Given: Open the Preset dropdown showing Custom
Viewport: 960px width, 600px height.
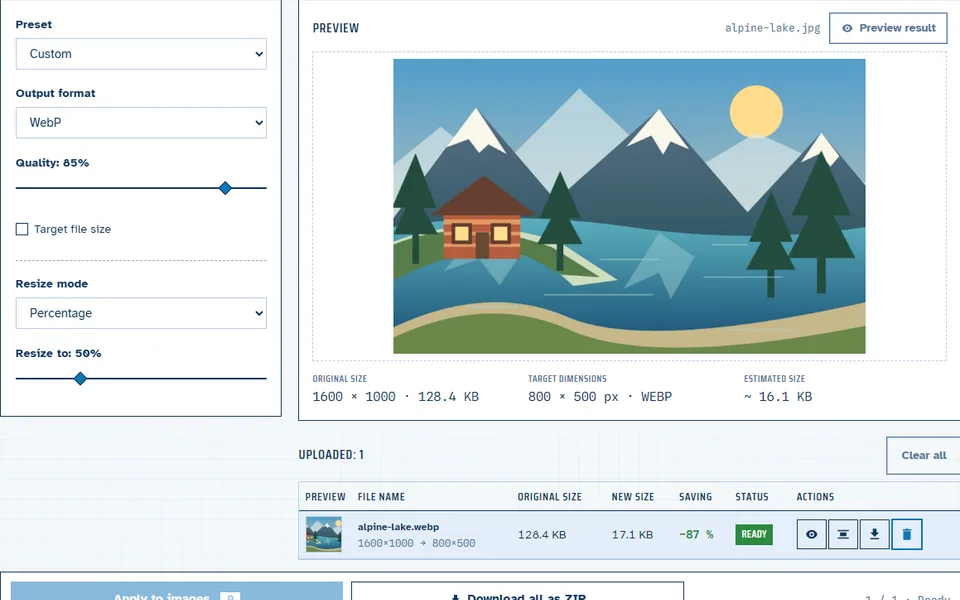Looking at the screenshot, I should (141, 54).
